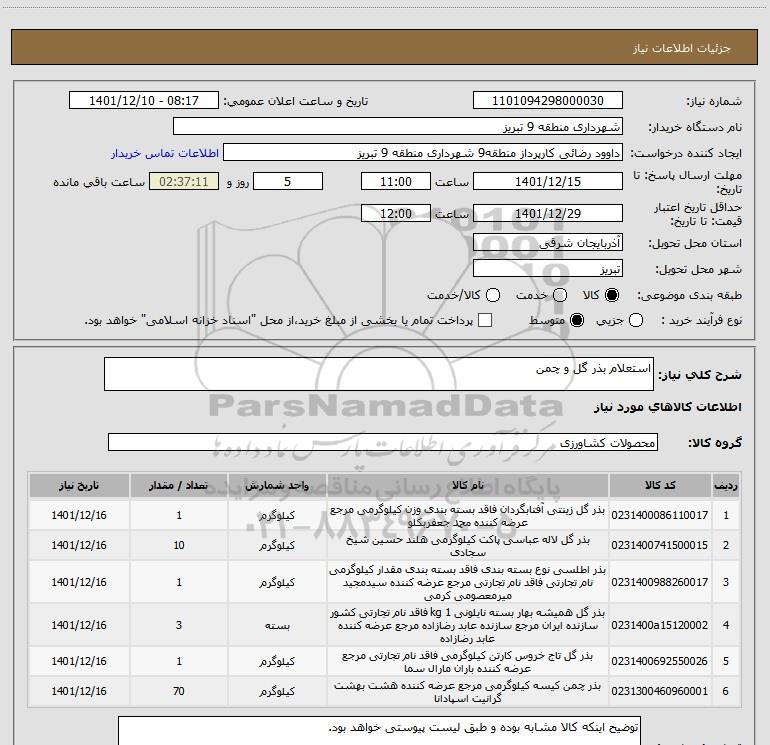Click the ردیف column header
Viewport: 770px width, 745px height.
726,485
